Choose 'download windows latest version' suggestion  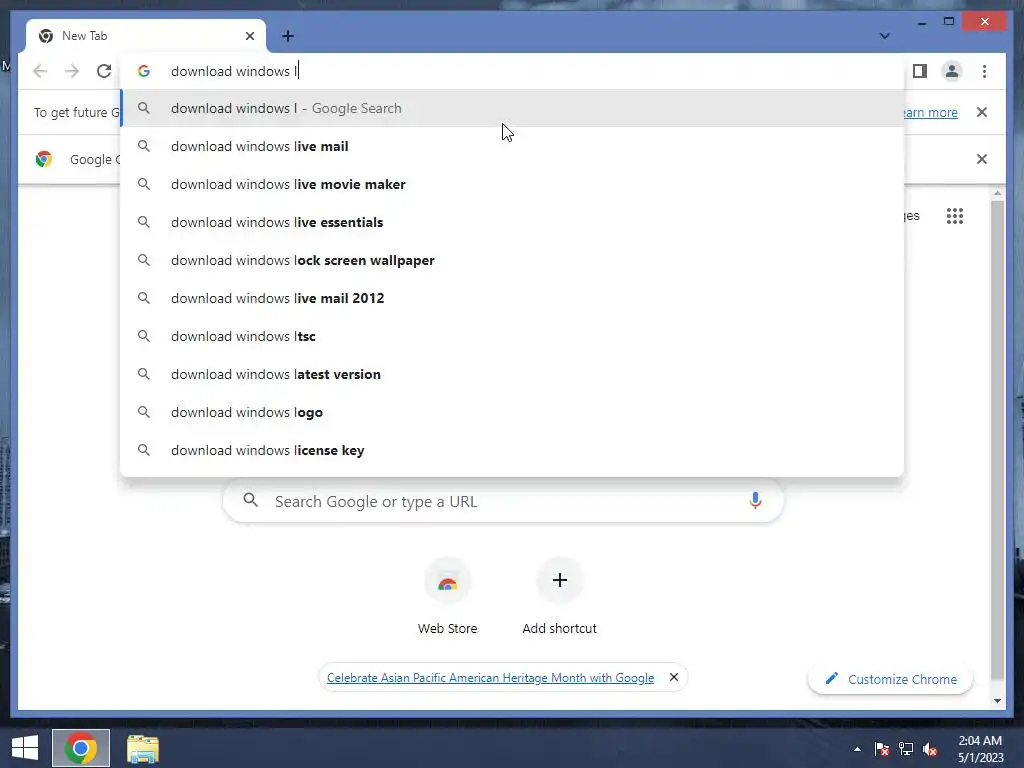point(513,374)
